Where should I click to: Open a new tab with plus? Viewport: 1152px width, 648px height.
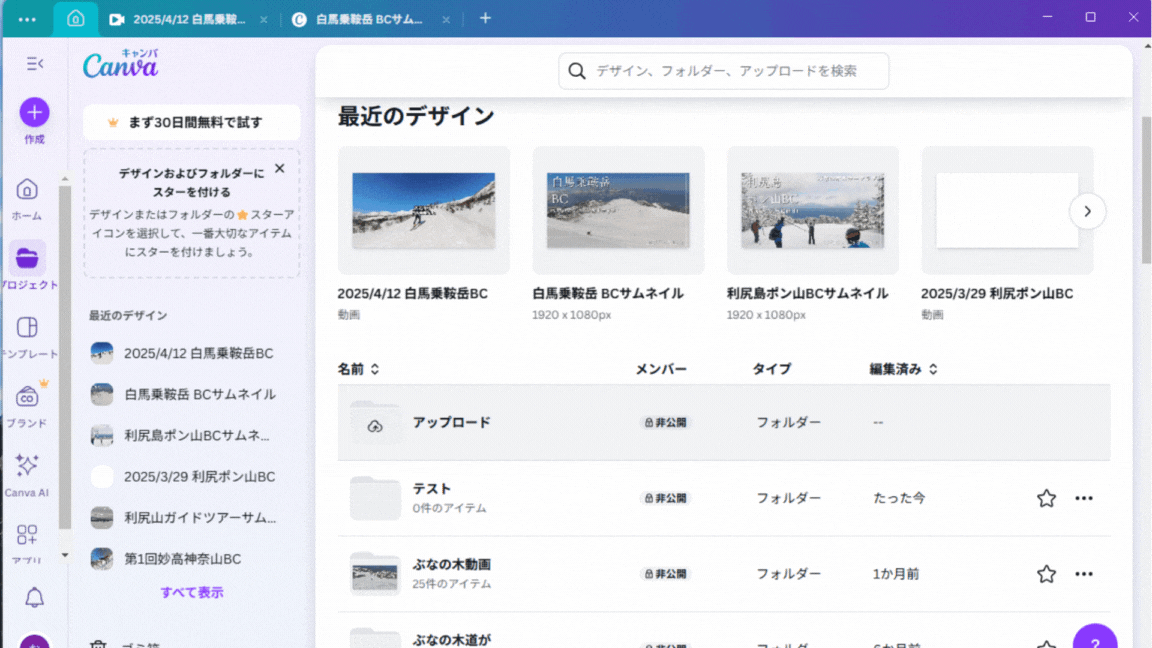click(485, 18)
